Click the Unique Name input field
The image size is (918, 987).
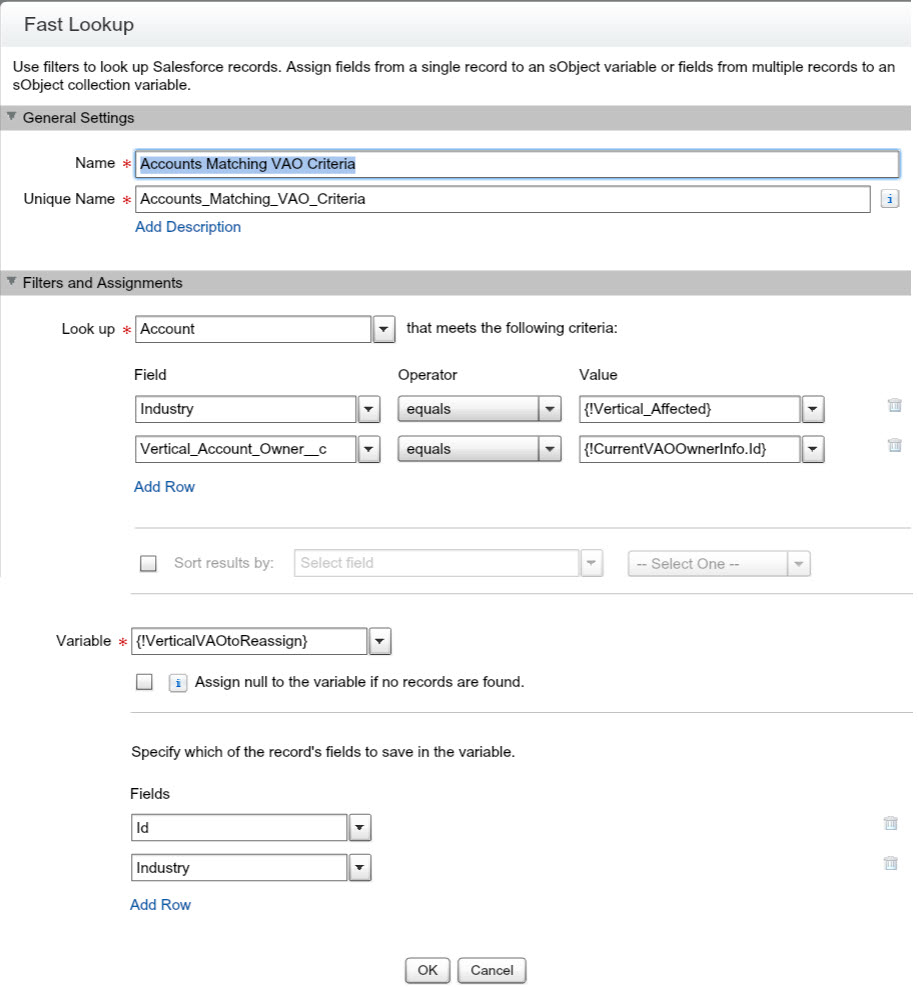coord(502,199)
